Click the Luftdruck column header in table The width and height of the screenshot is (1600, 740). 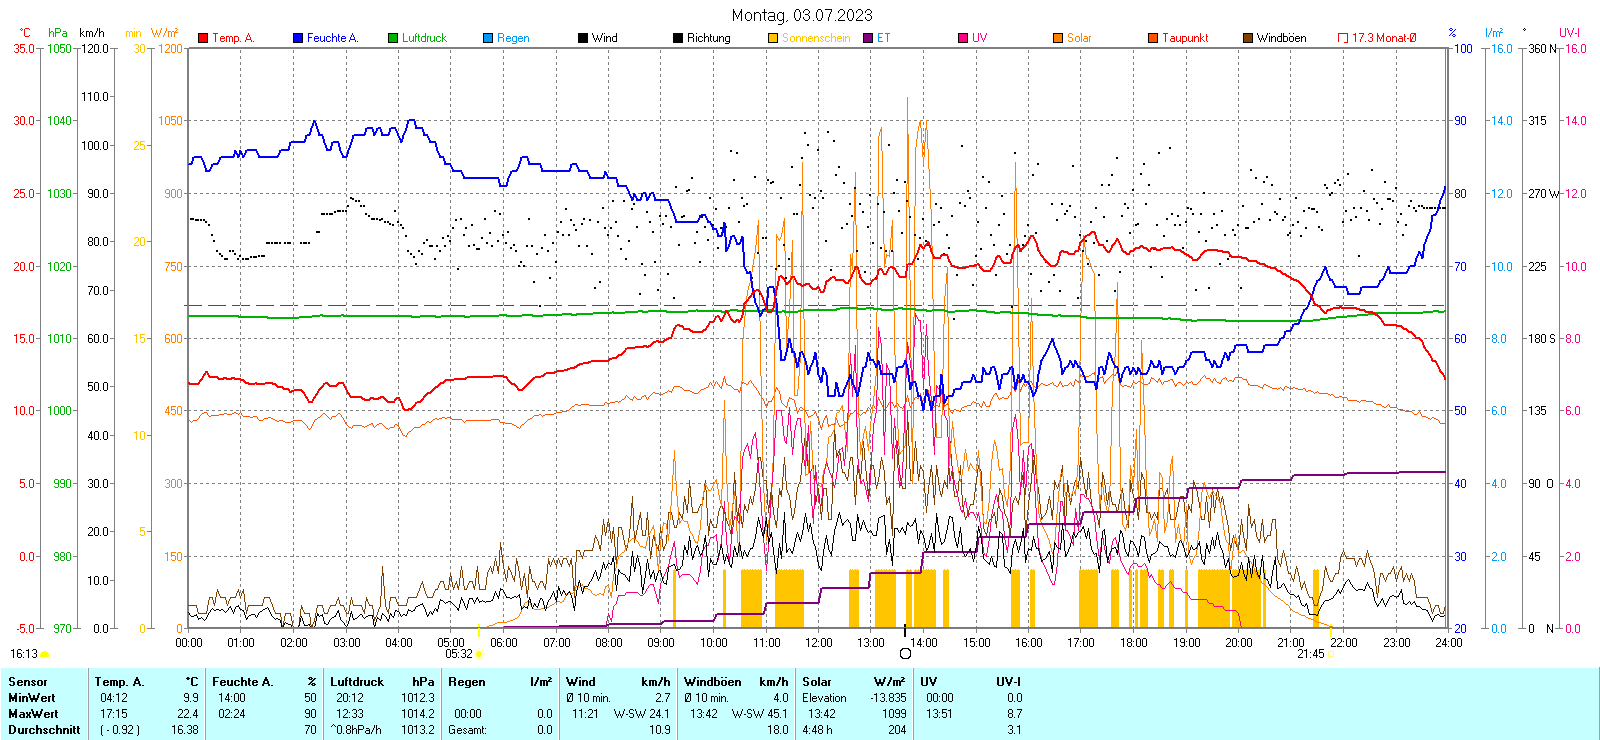click(357, 682)
